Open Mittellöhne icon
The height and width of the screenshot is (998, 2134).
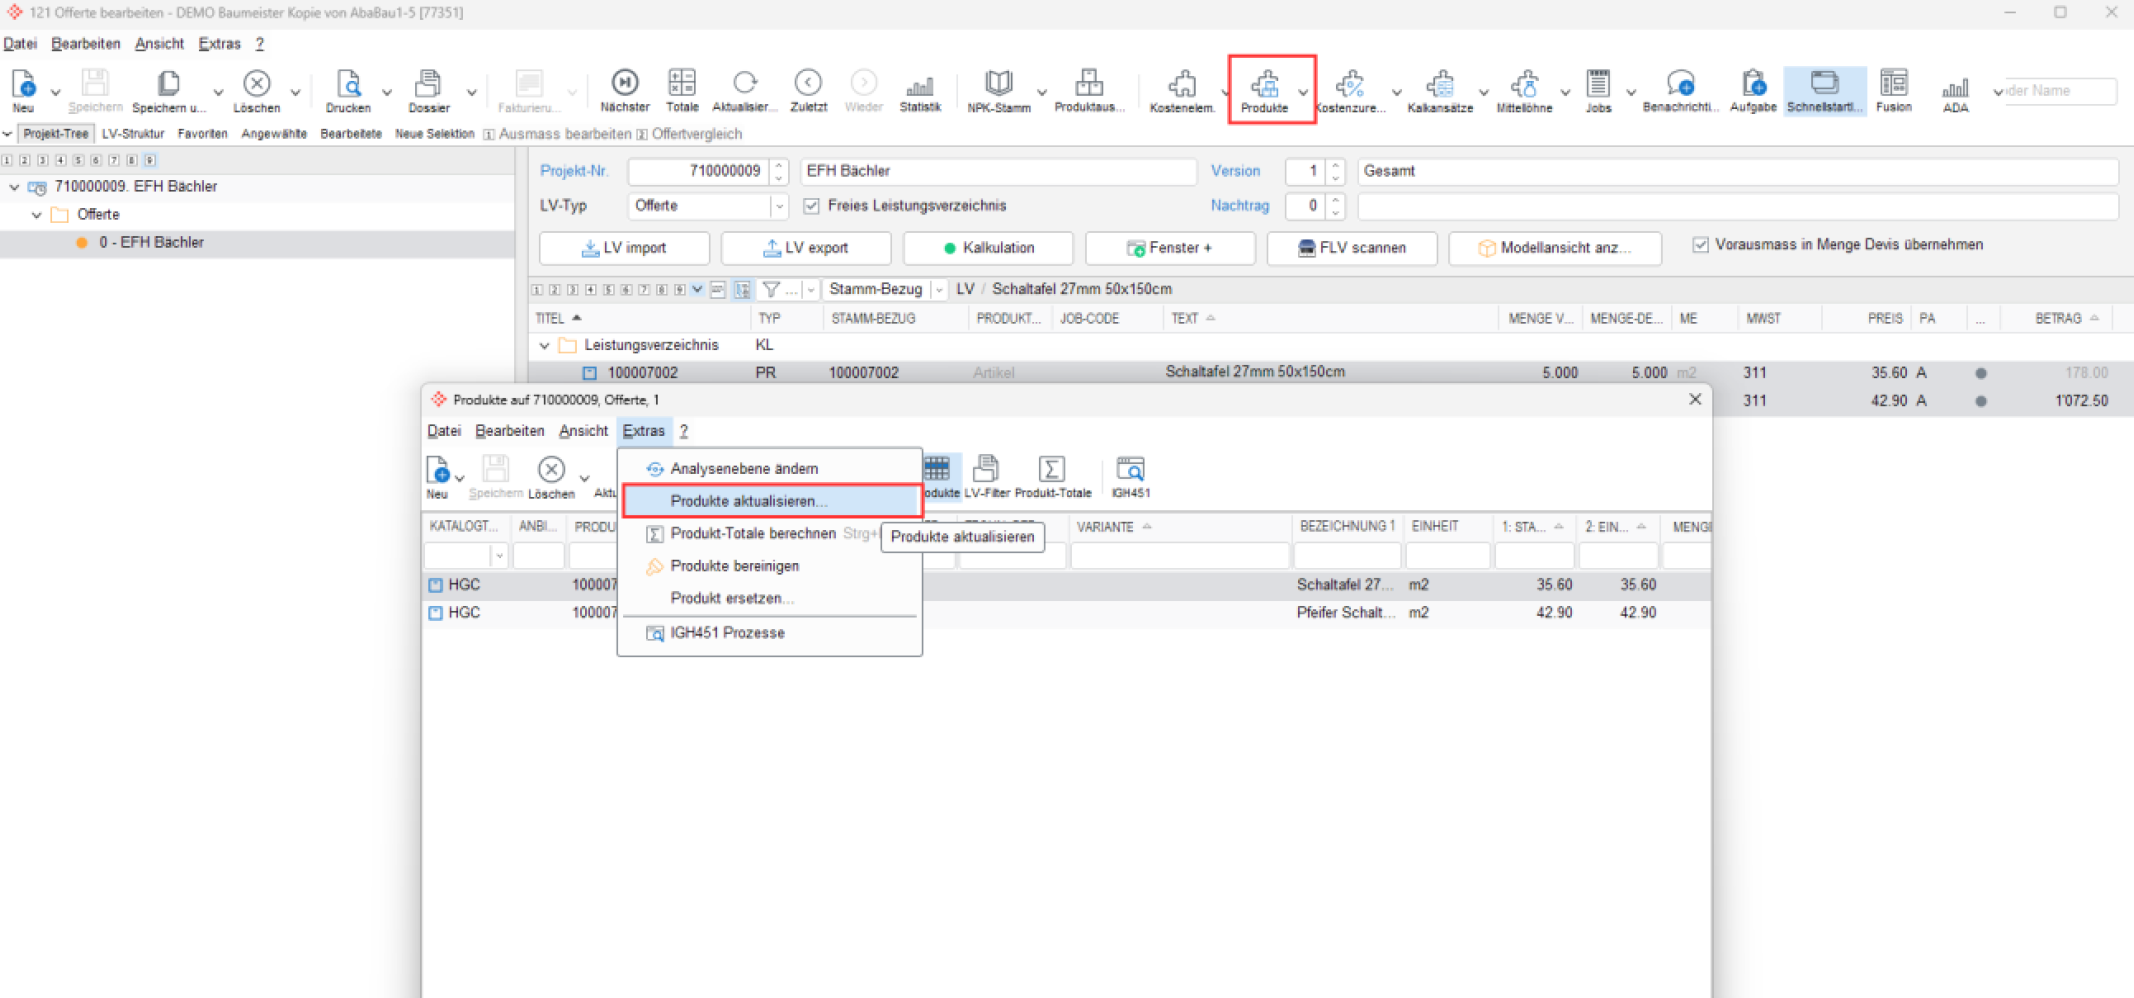pyautogui.click(x=1524, y=83)
